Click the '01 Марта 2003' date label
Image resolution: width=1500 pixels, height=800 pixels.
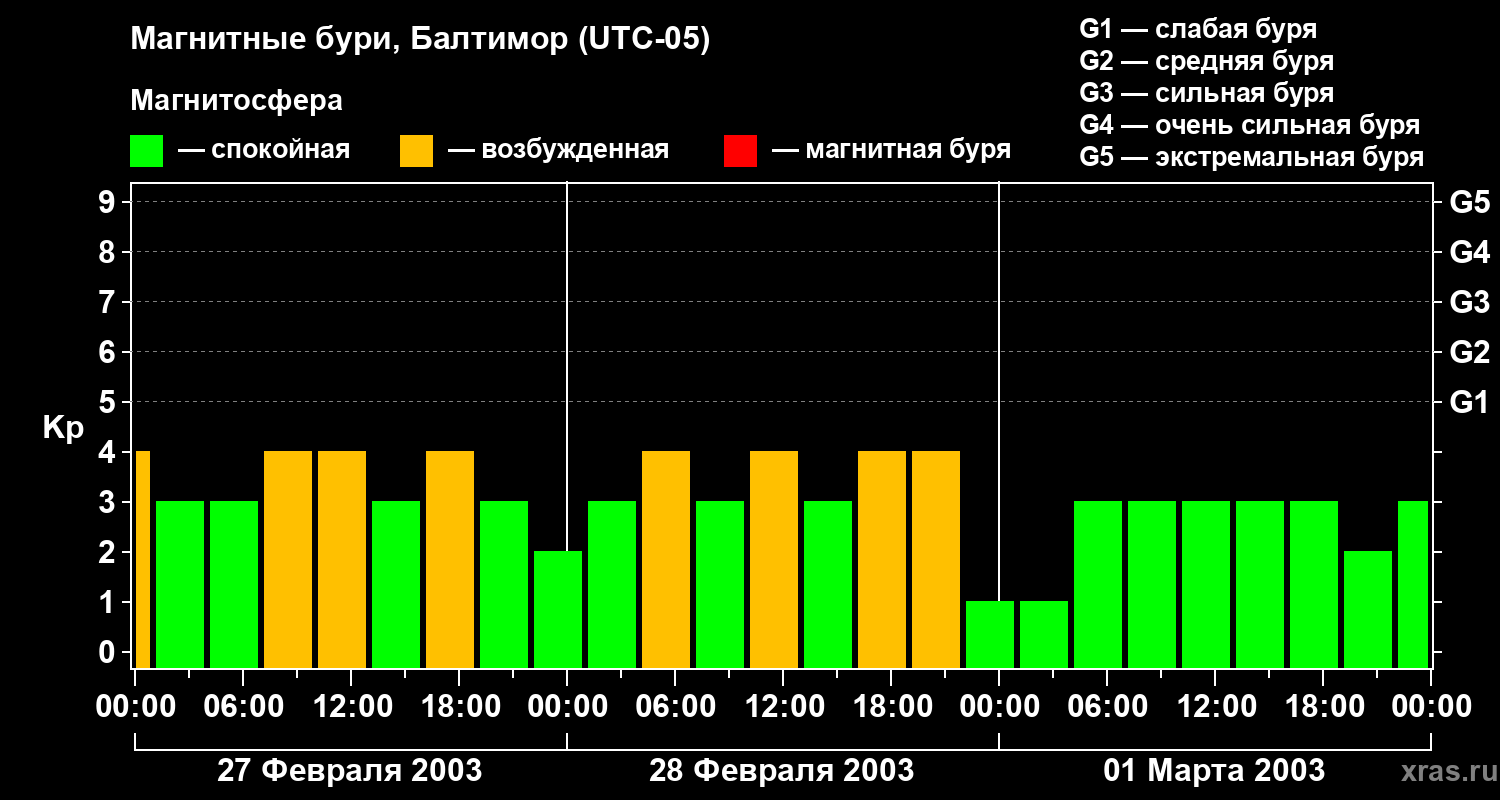[1214, 771]
